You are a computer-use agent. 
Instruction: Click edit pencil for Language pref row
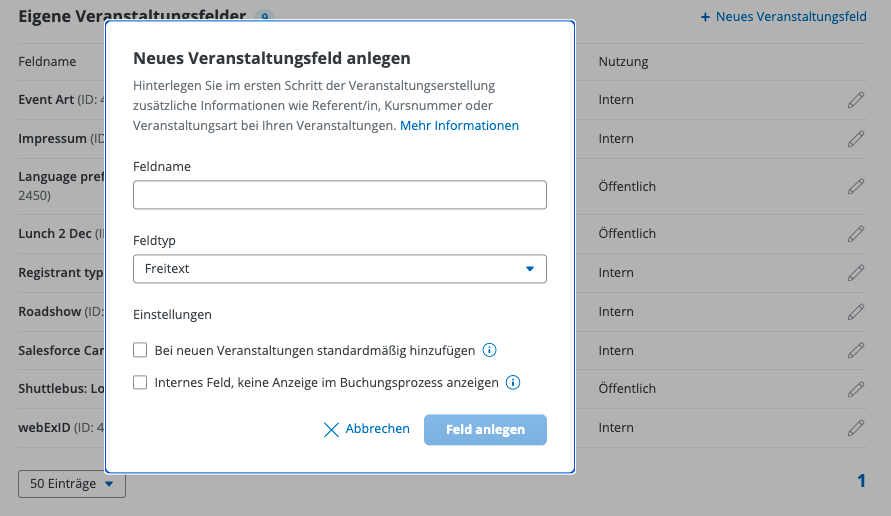pos(855,186)
